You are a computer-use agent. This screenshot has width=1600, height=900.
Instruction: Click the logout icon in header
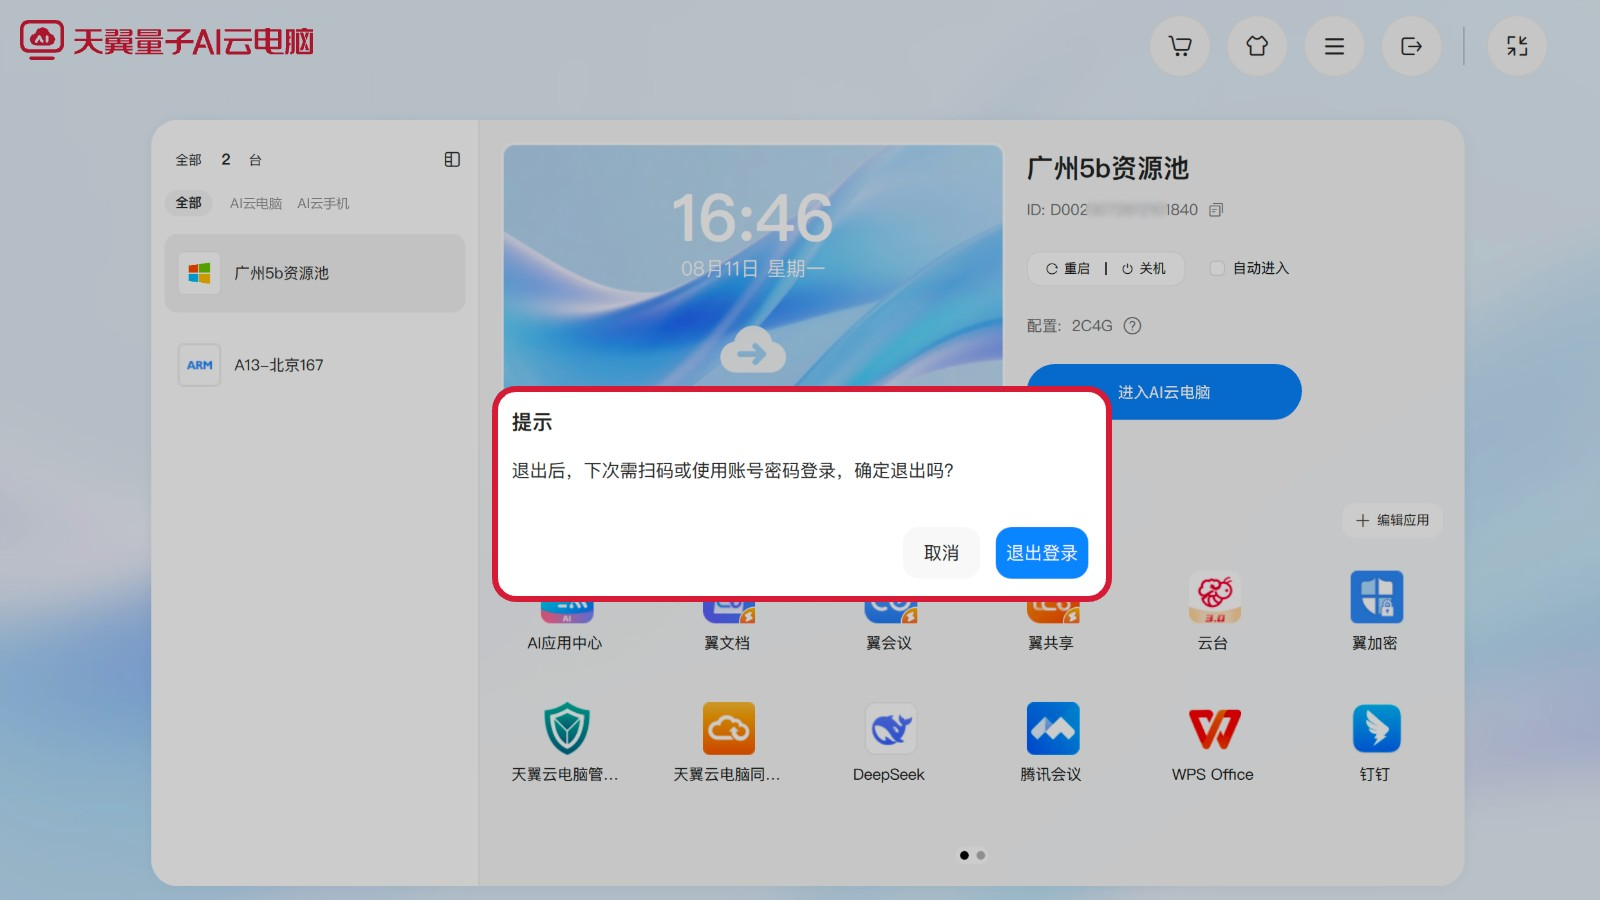click(x=1411, y=46)
